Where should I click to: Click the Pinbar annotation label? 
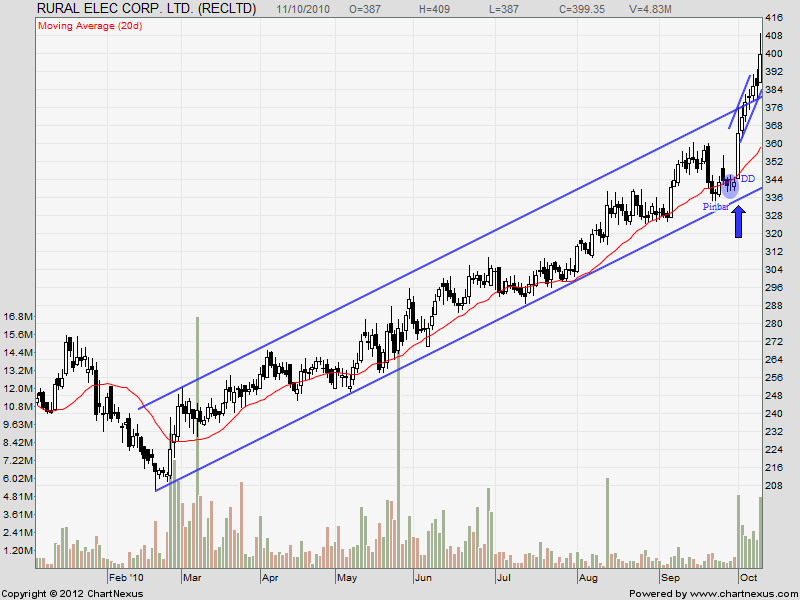pyautogui.click(x=715, y=207)
